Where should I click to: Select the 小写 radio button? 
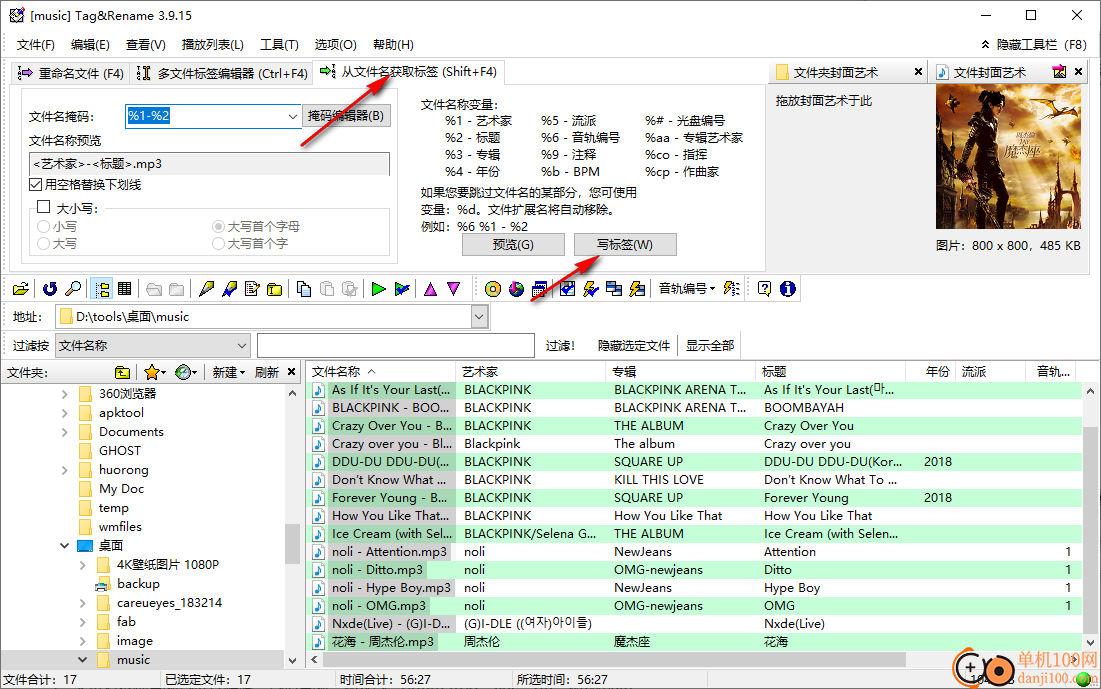tap(44, 226)
